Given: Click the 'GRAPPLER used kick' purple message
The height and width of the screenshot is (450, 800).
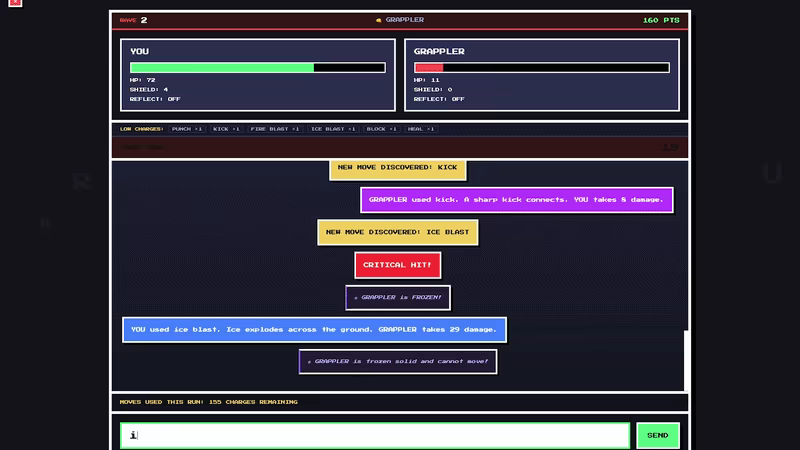Looking at the screenshot, I should click(x=516, y=199).
